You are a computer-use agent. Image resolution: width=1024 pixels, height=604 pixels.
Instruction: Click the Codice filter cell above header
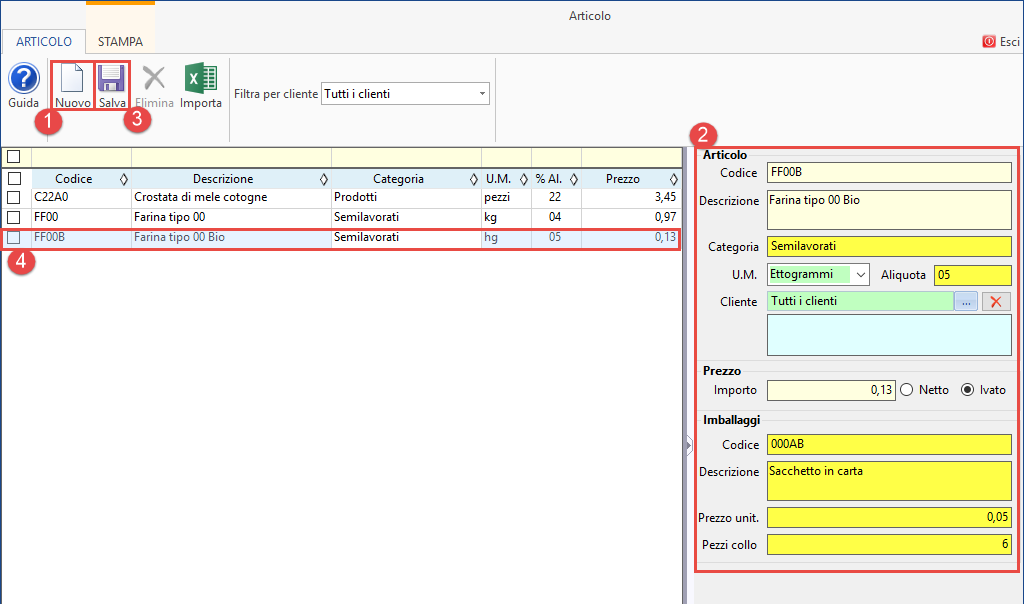tap(81, 157)
